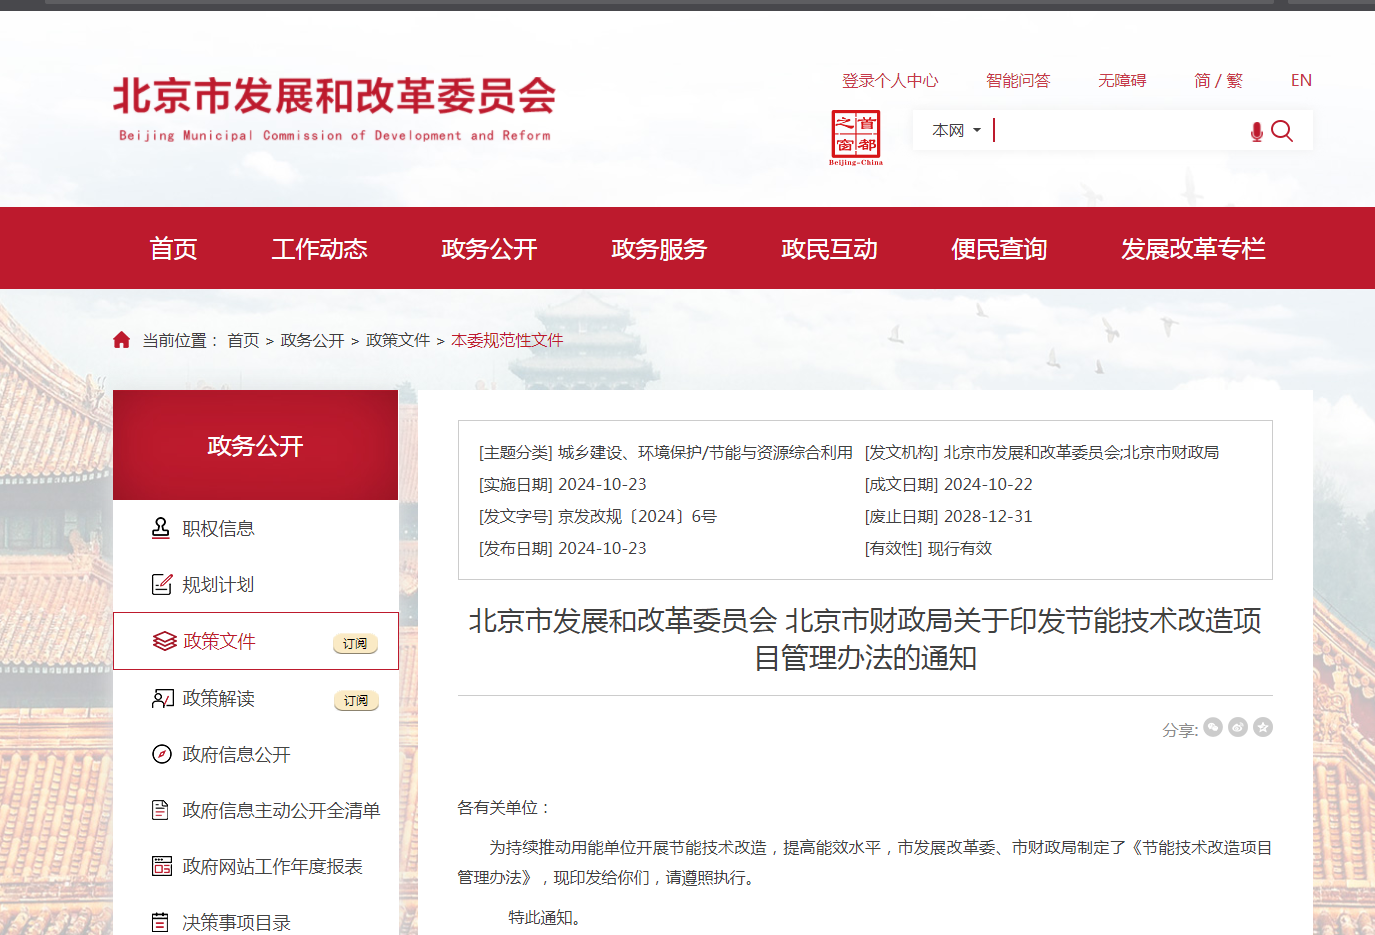
Task: Click the voice search microphone icon
Action: click(1256, 132)
